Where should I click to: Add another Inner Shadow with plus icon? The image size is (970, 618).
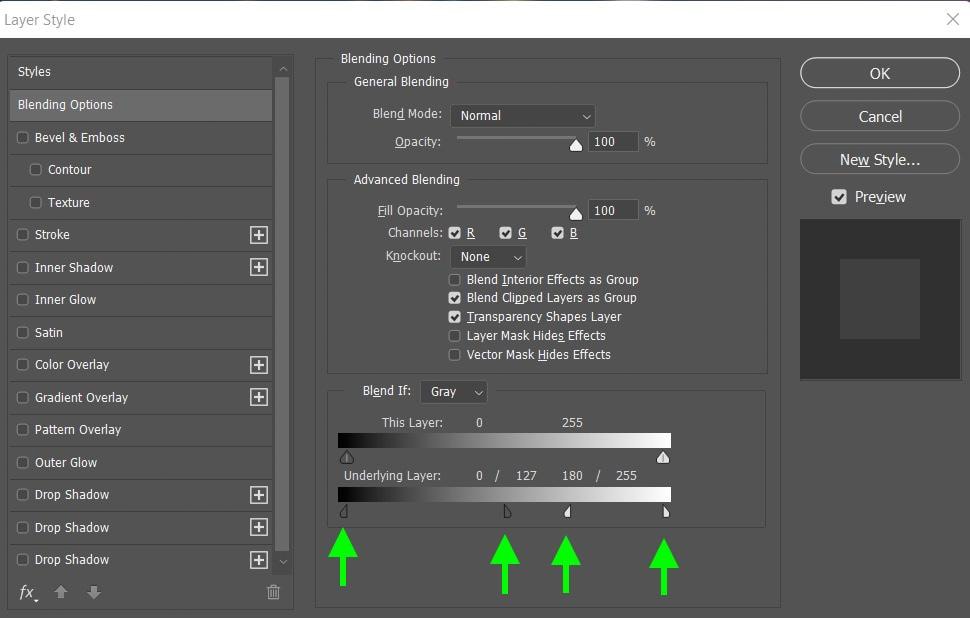click(x=259, y=267)
